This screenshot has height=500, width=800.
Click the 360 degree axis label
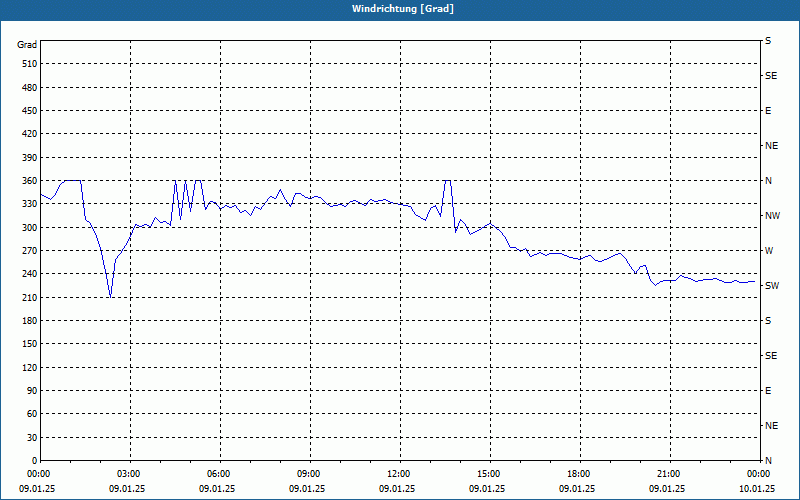pyautogui.click(x=31, y=181)
